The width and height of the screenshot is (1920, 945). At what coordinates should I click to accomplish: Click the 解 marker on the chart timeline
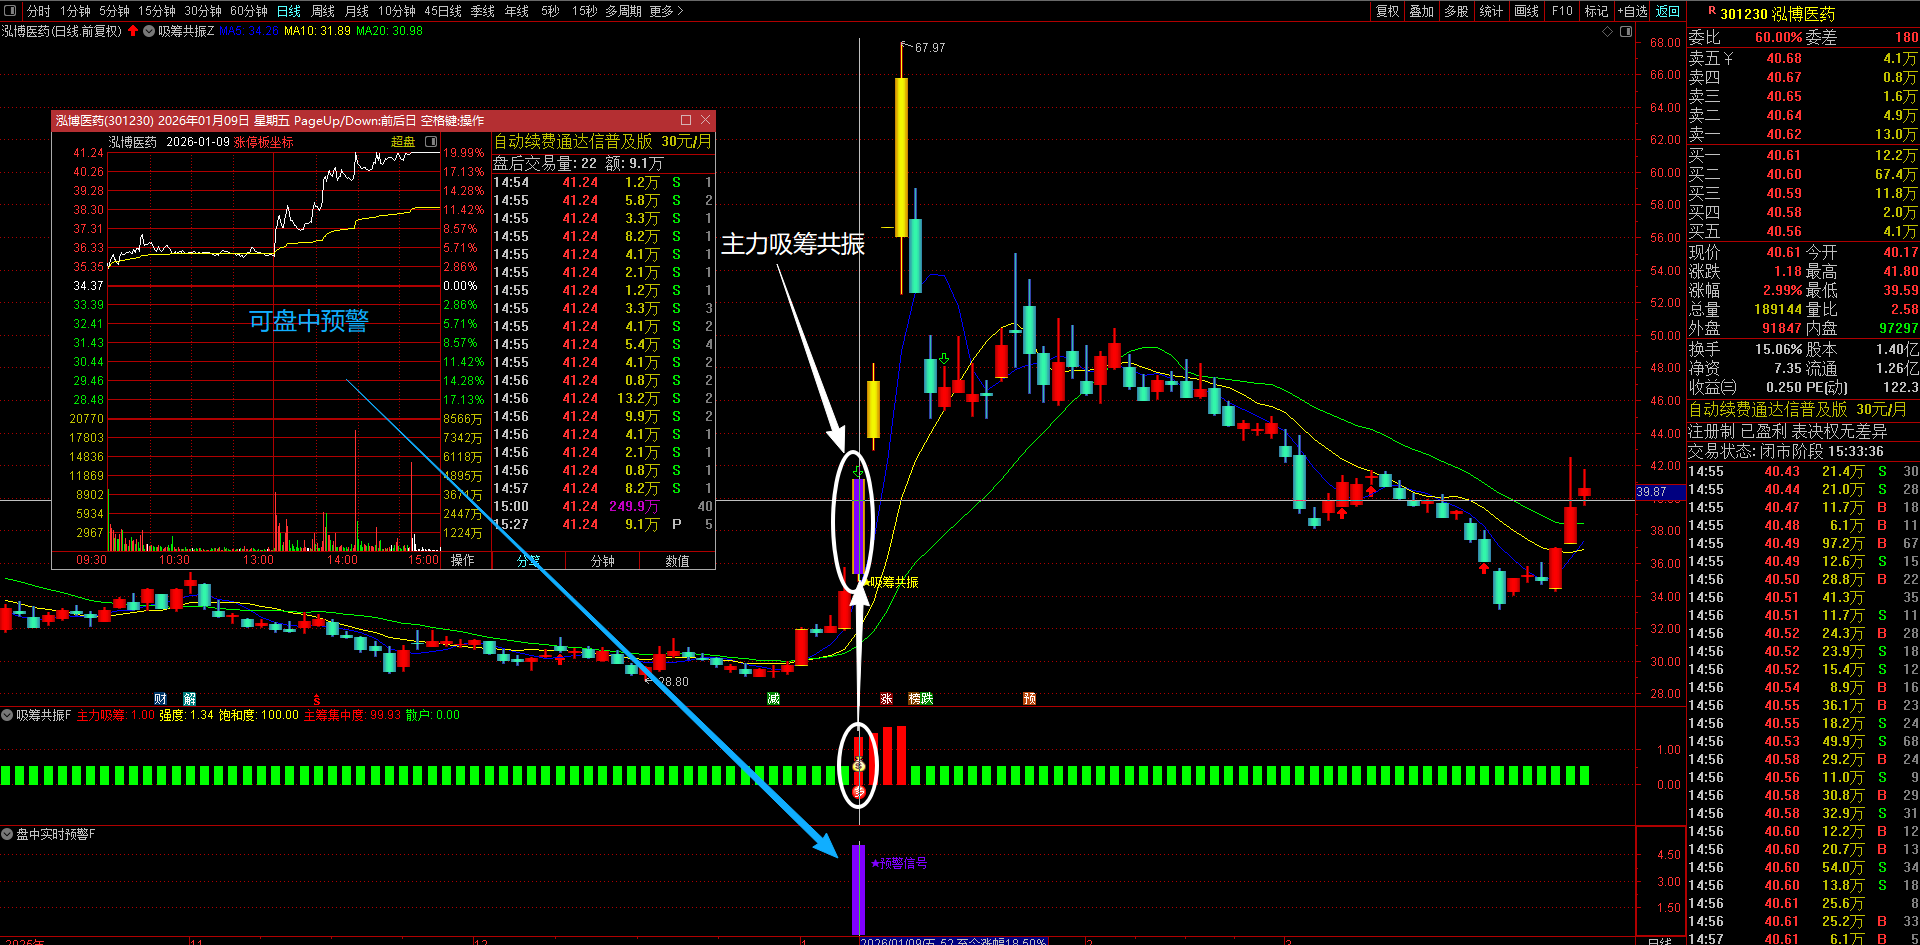coord(190,698)
